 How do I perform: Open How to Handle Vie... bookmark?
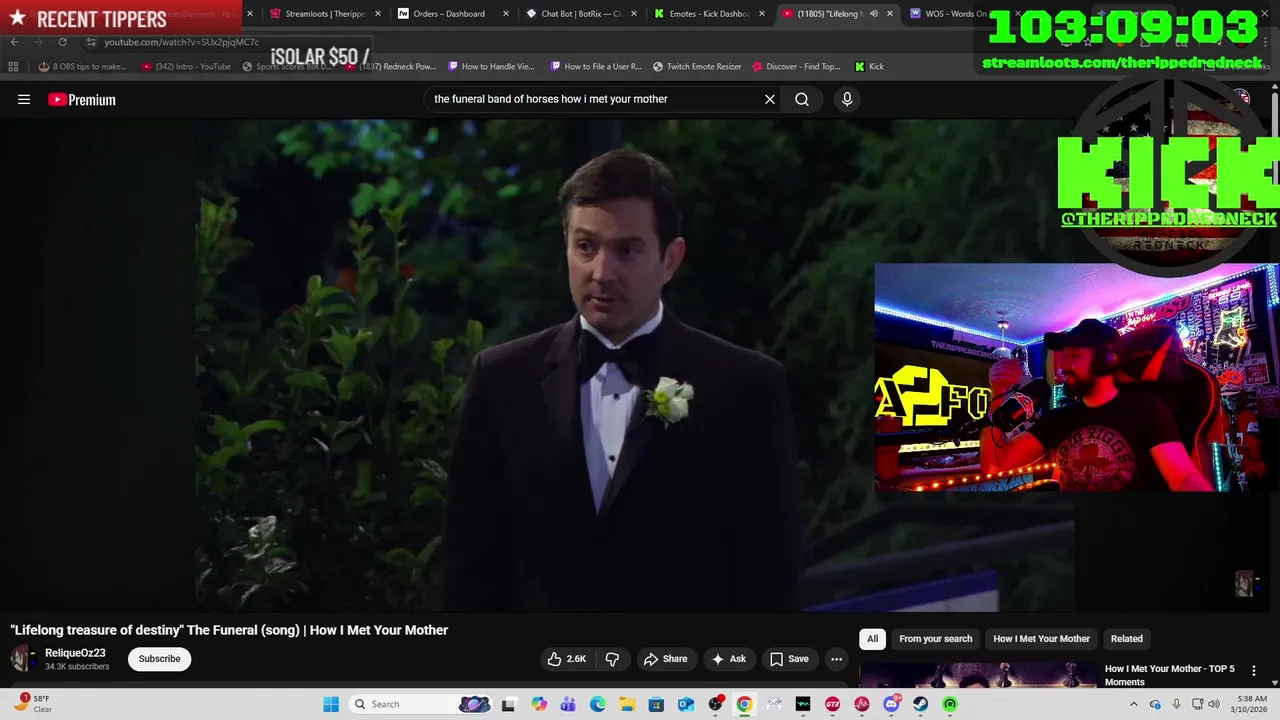(491, 66)
